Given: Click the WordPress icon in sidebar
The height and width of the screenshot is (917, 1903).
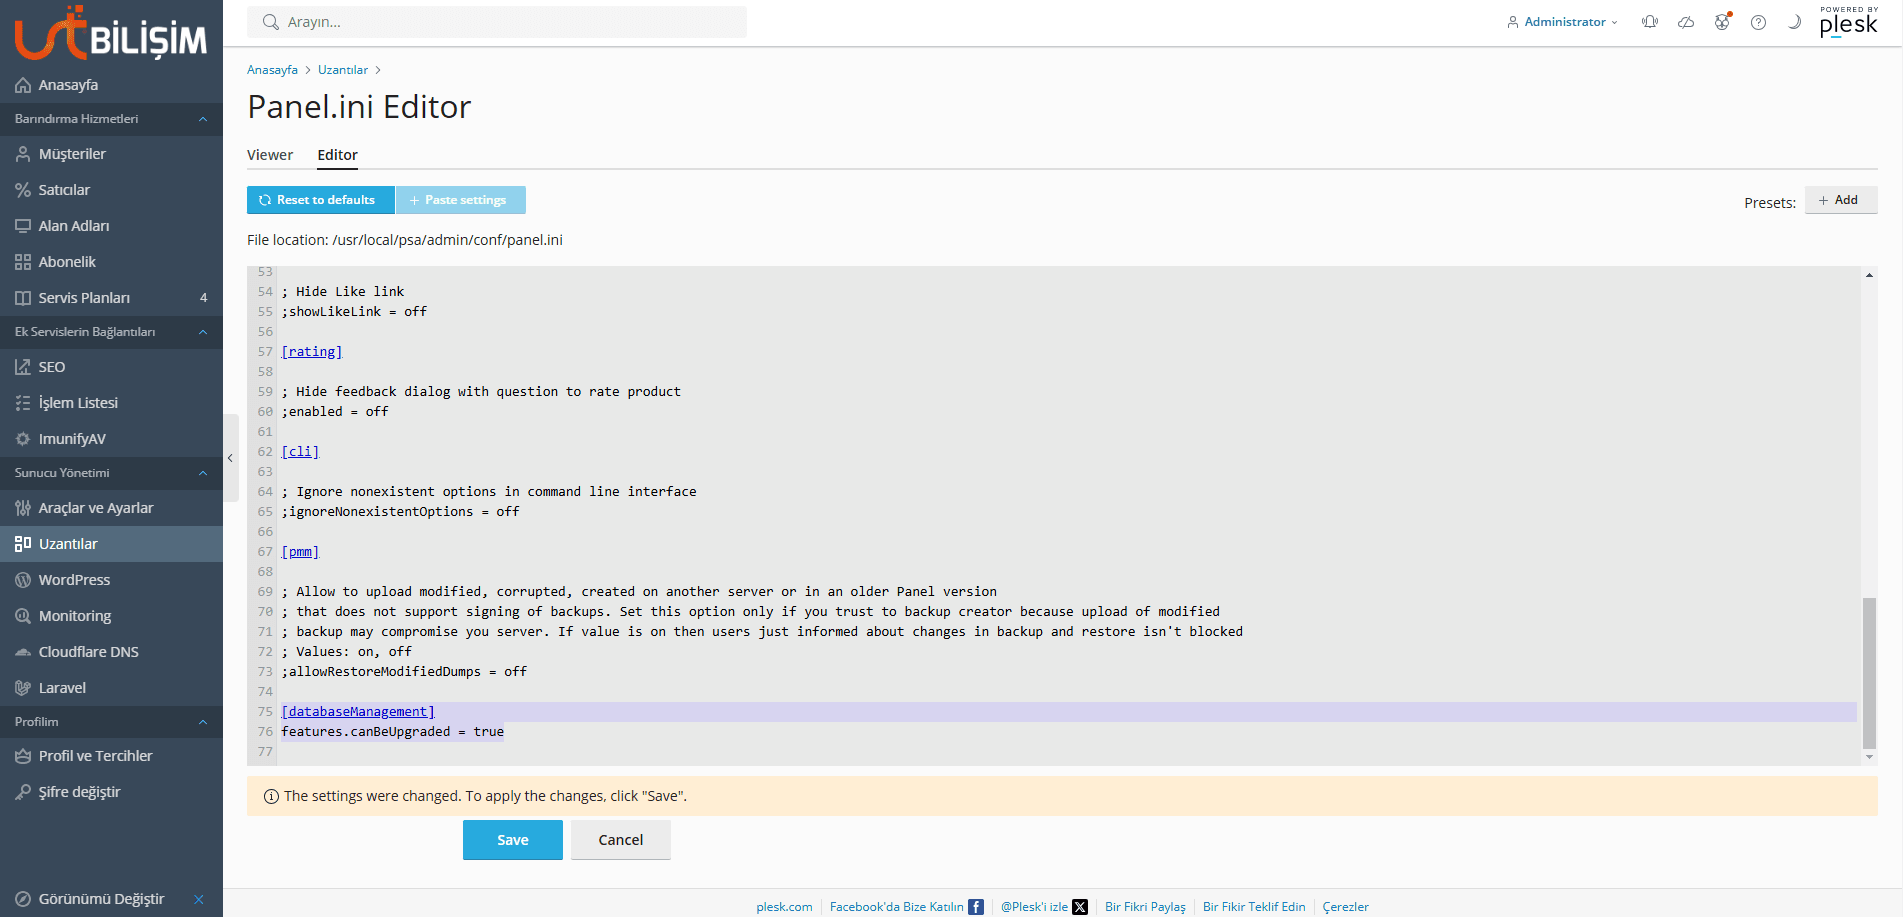Looking at the screenshot, I should tap(23, 580).
